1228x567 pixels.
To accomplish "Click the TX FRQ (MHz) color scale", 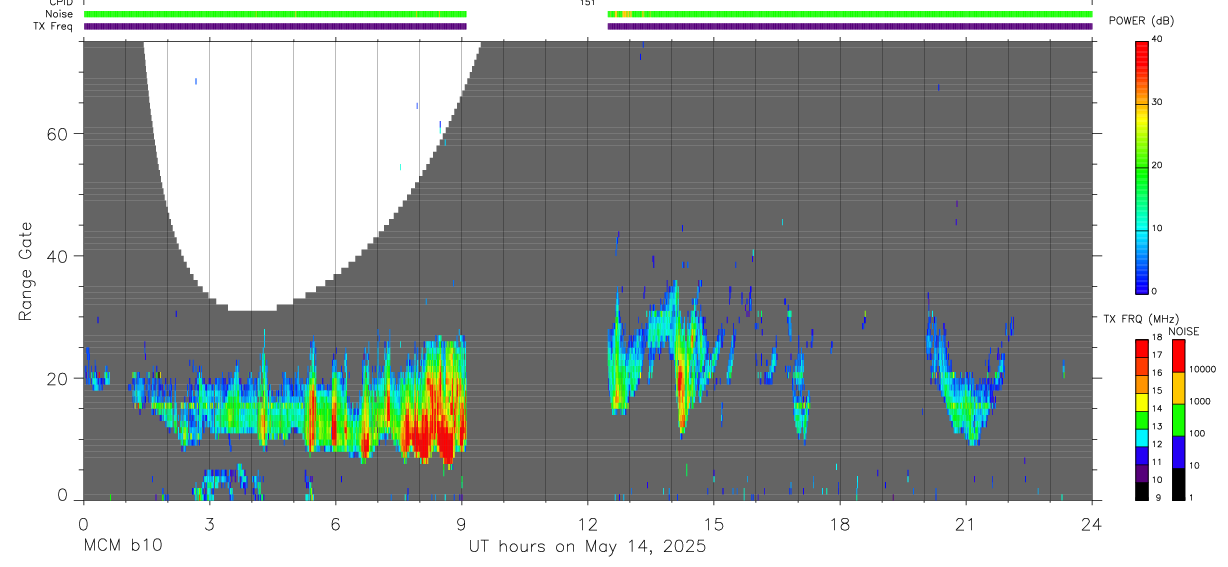I will tap(1141, 419).
